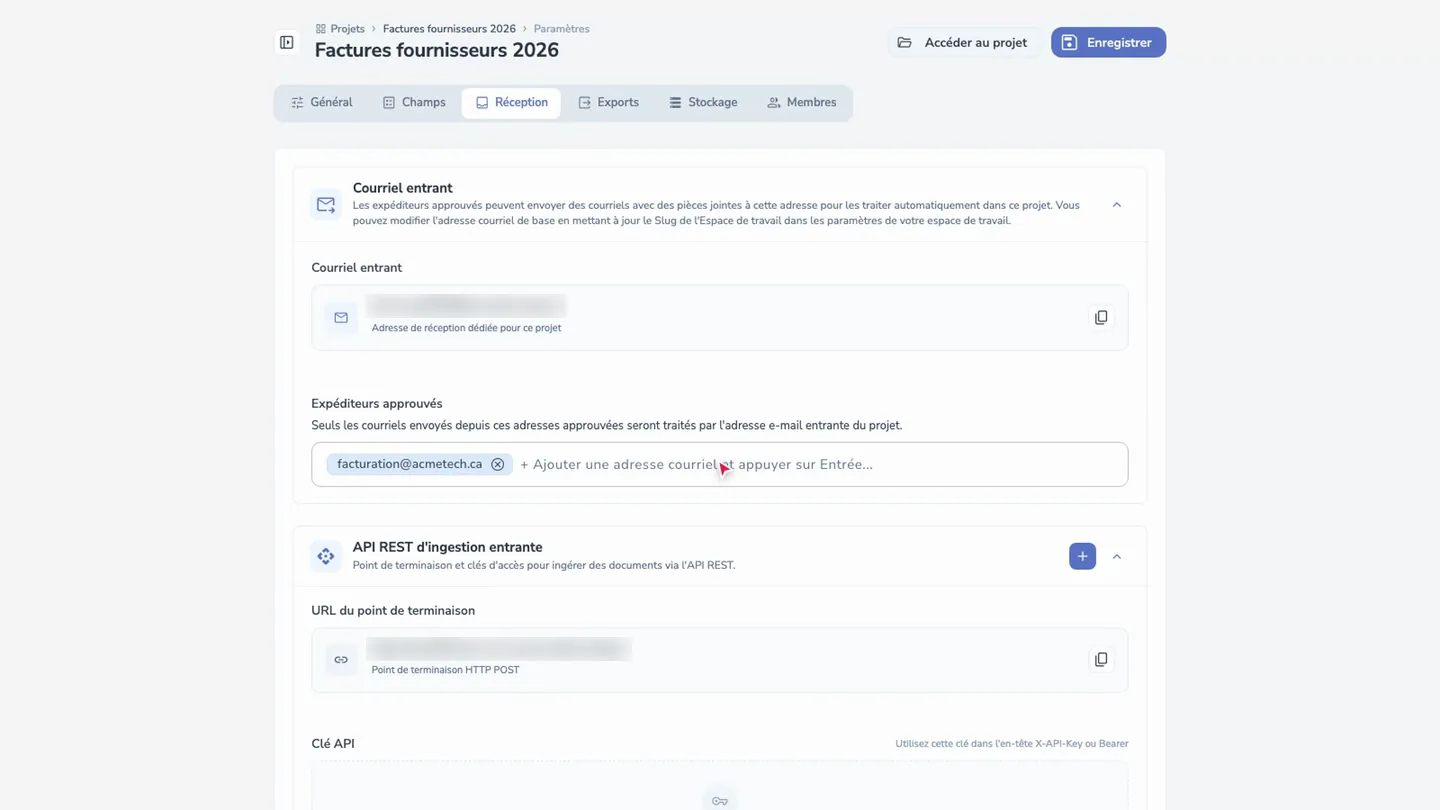Click the Courriel entrant mail icon header
1440x810 pixels.
tap(326, 205)
